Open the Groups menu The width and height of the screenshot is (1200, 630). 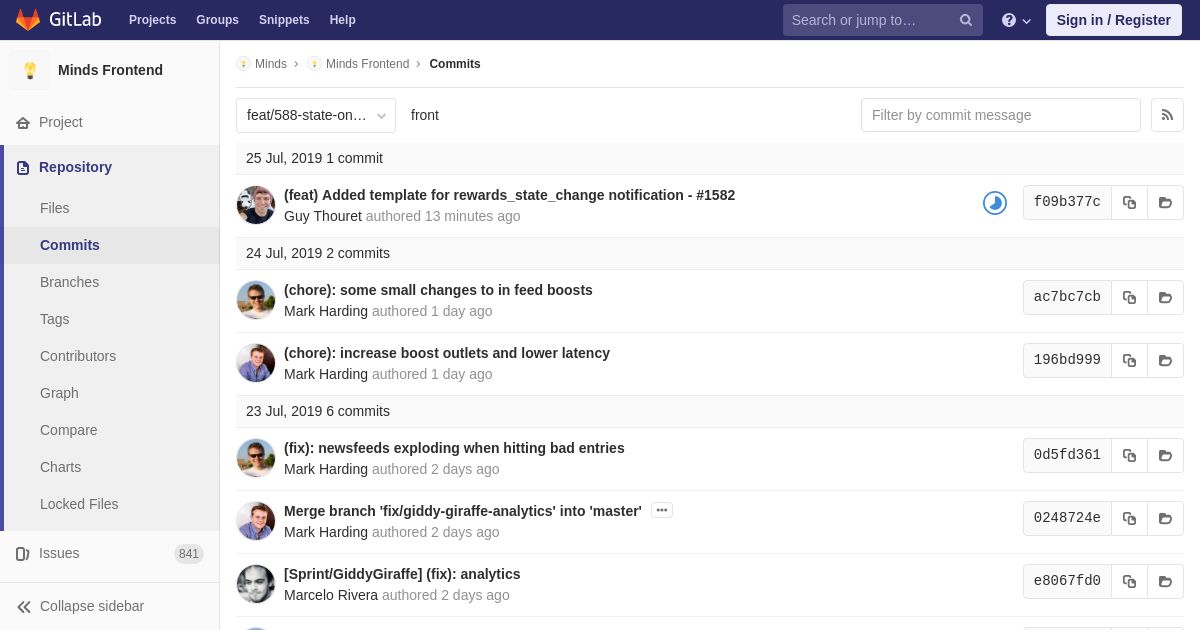(217, 20)
